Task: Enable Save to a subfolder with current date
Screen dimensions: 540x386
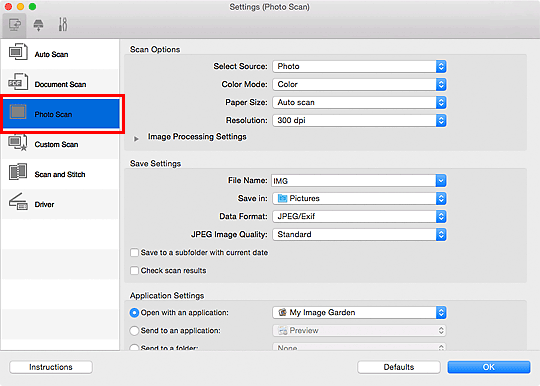Action: (x=134, y=252)
